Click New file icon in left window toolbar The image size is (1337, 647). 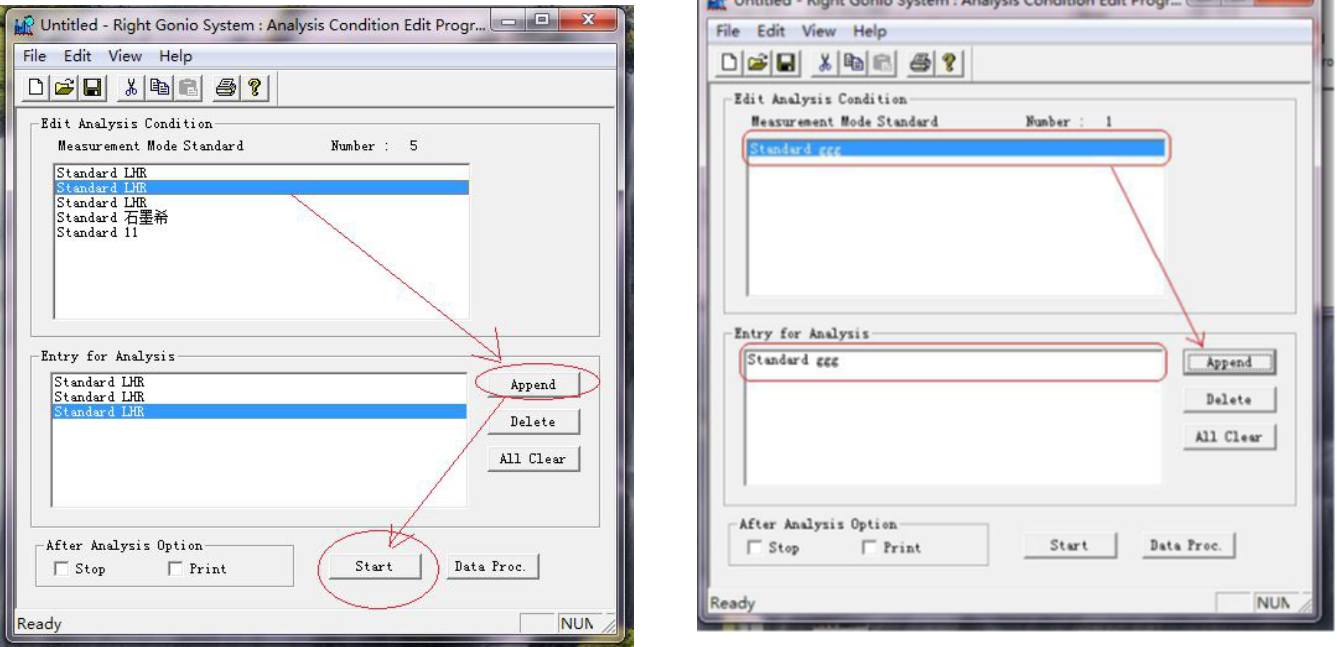point(36,88)
